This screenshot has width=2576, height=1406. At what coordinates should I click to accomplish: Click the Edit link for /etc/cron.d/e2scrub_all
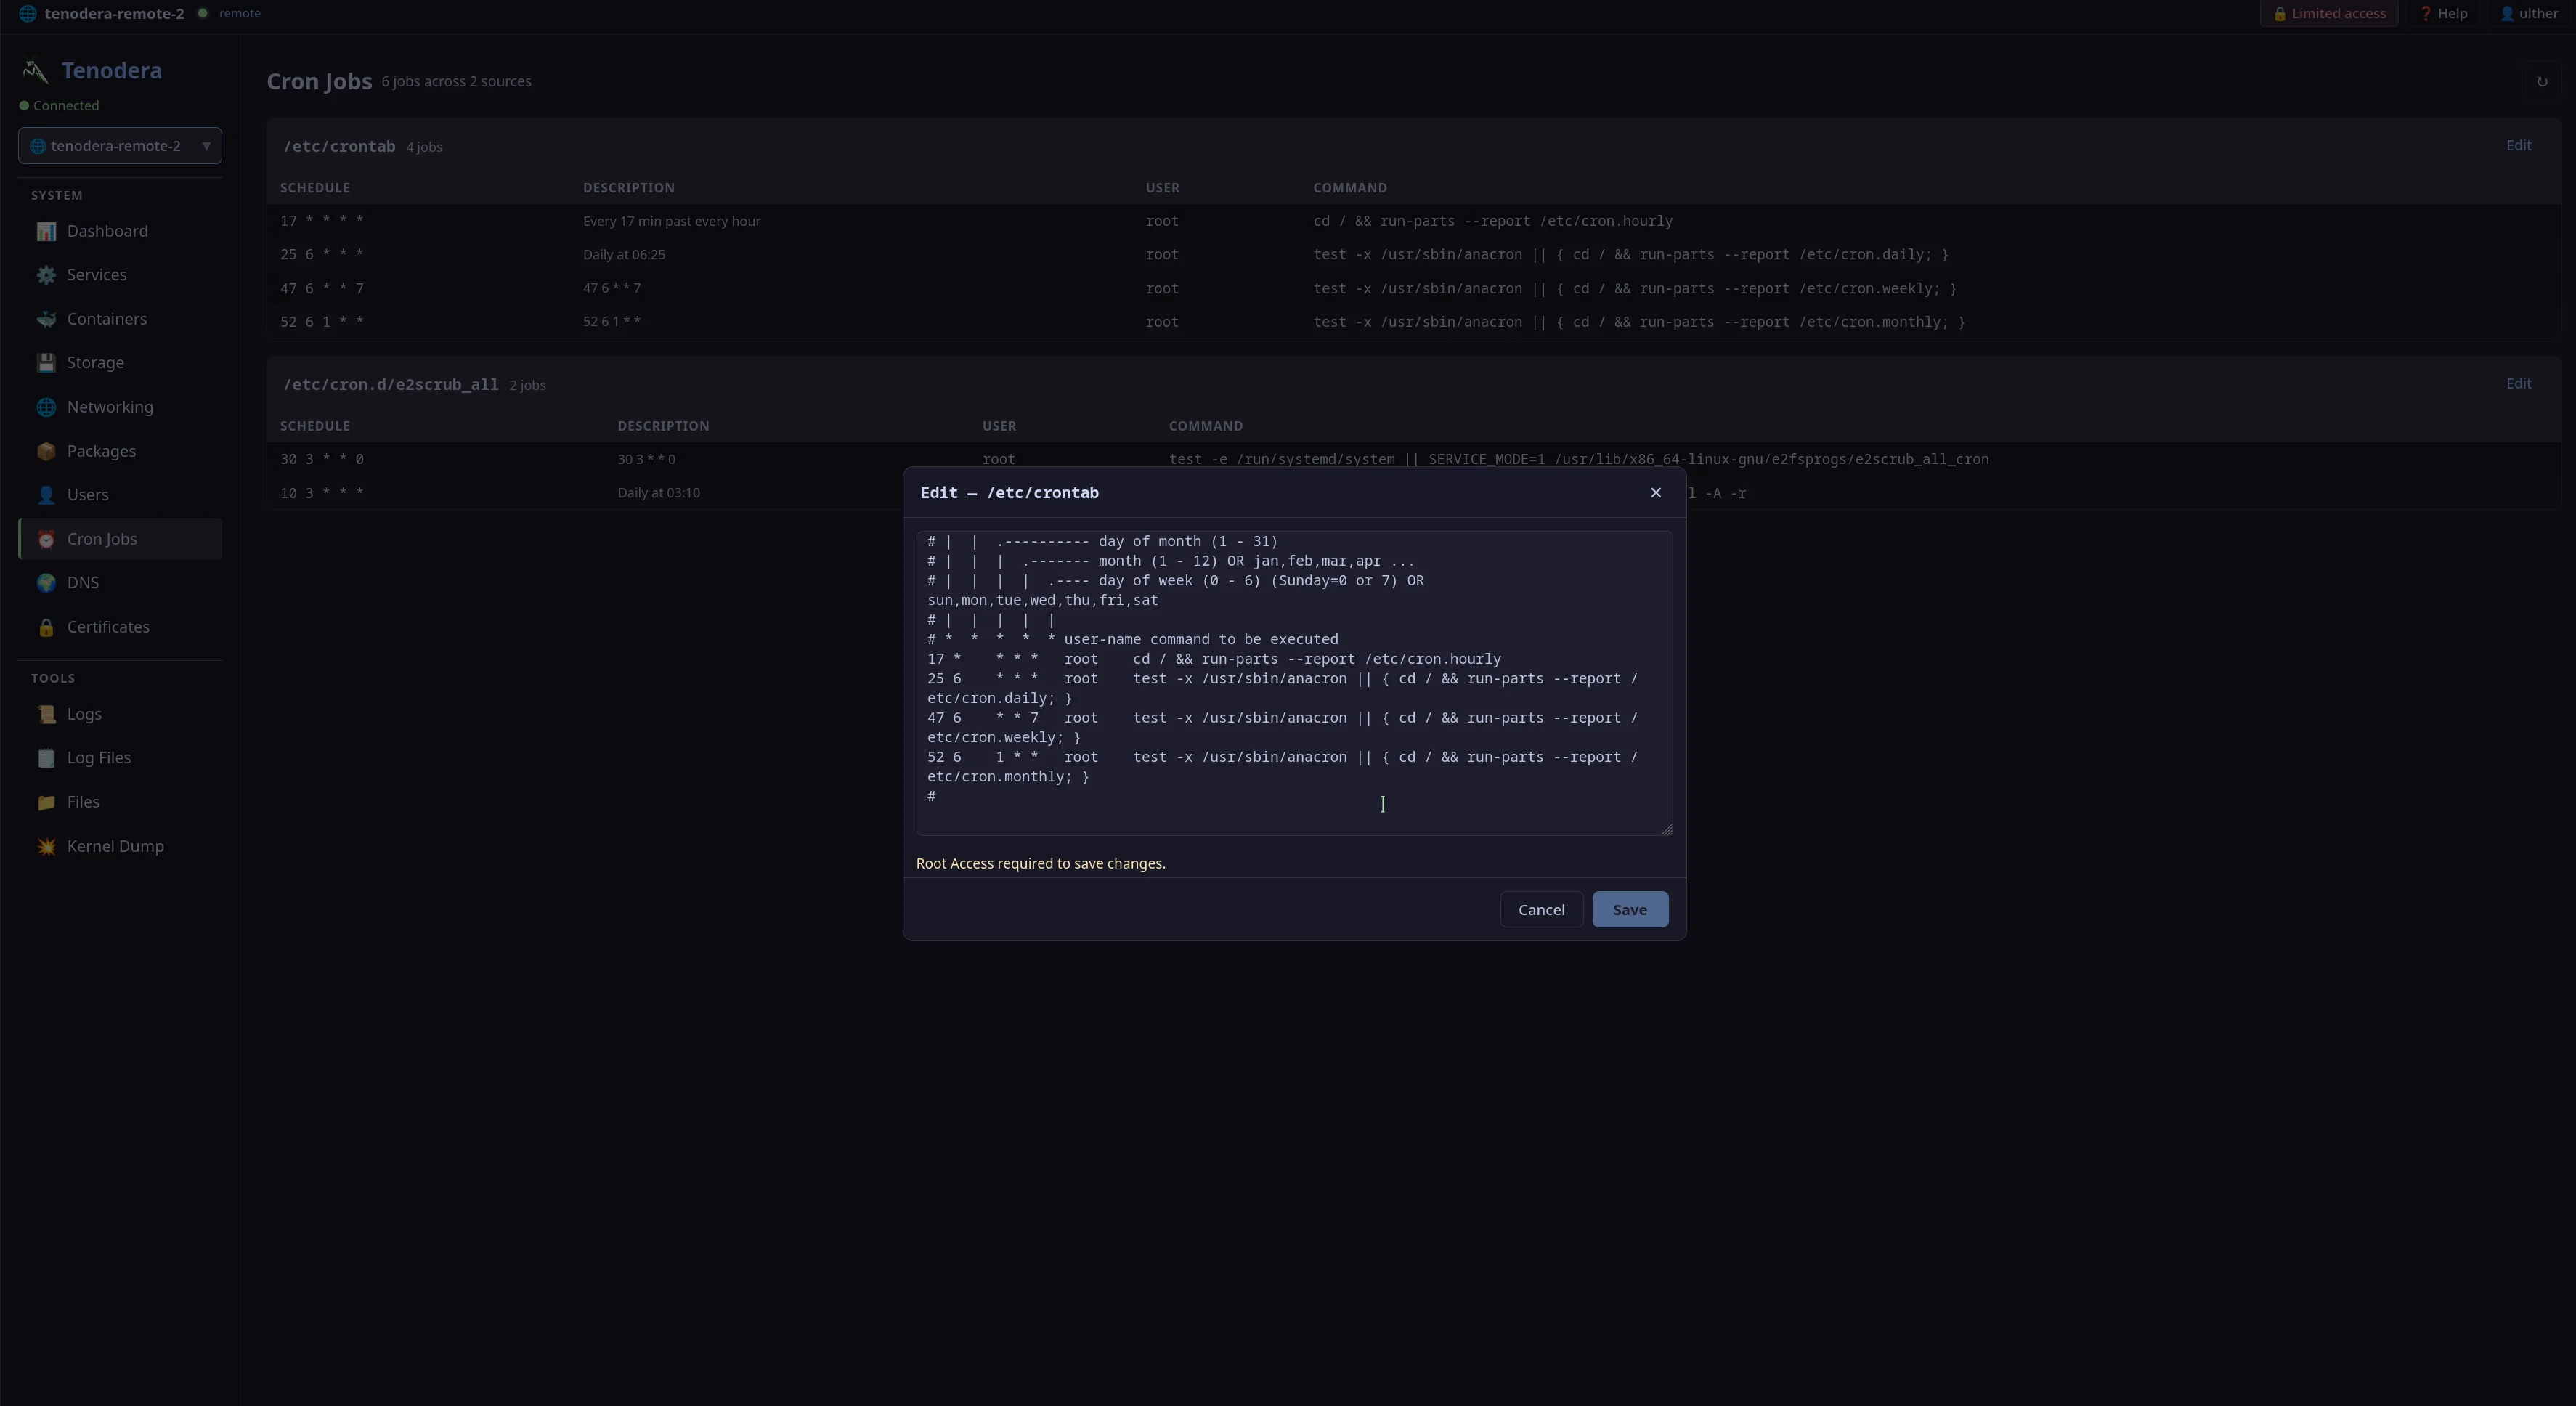click(2518, 384)
